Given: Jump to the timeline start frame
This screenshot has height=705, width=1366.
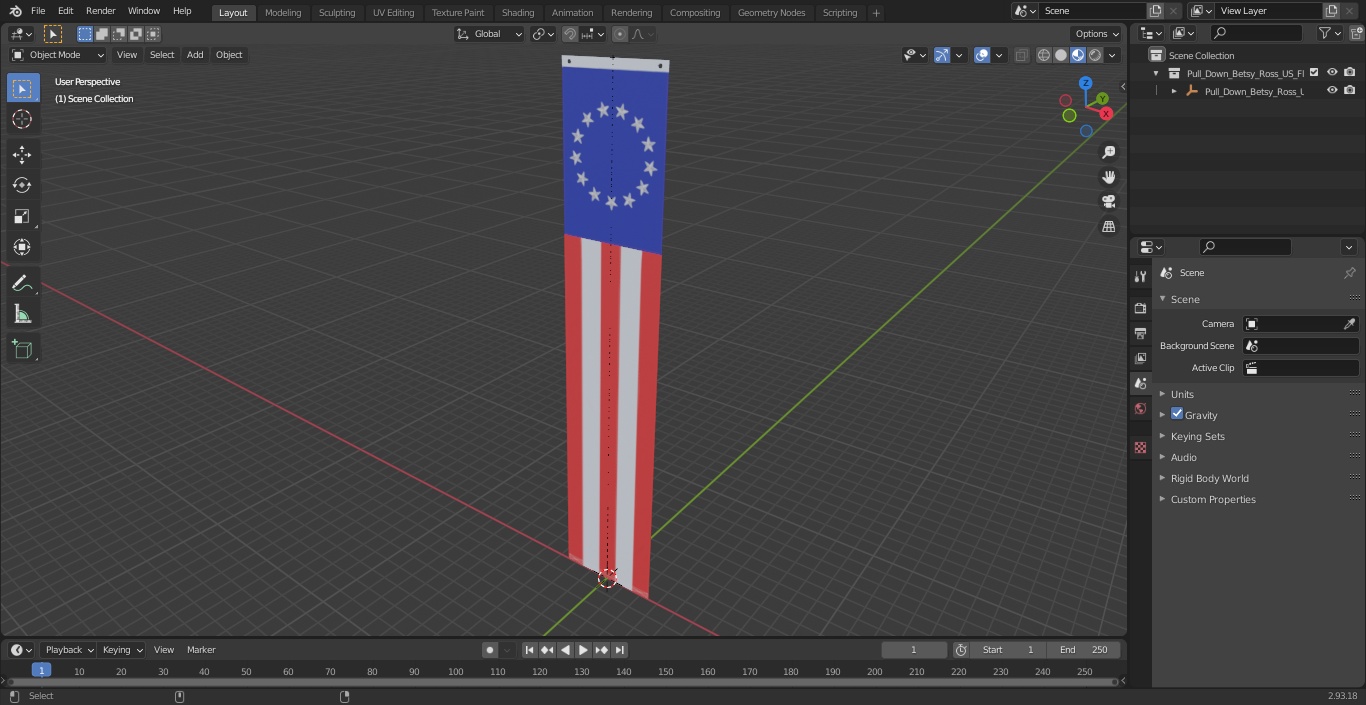Looking at the screenshot, I should 529,650.
